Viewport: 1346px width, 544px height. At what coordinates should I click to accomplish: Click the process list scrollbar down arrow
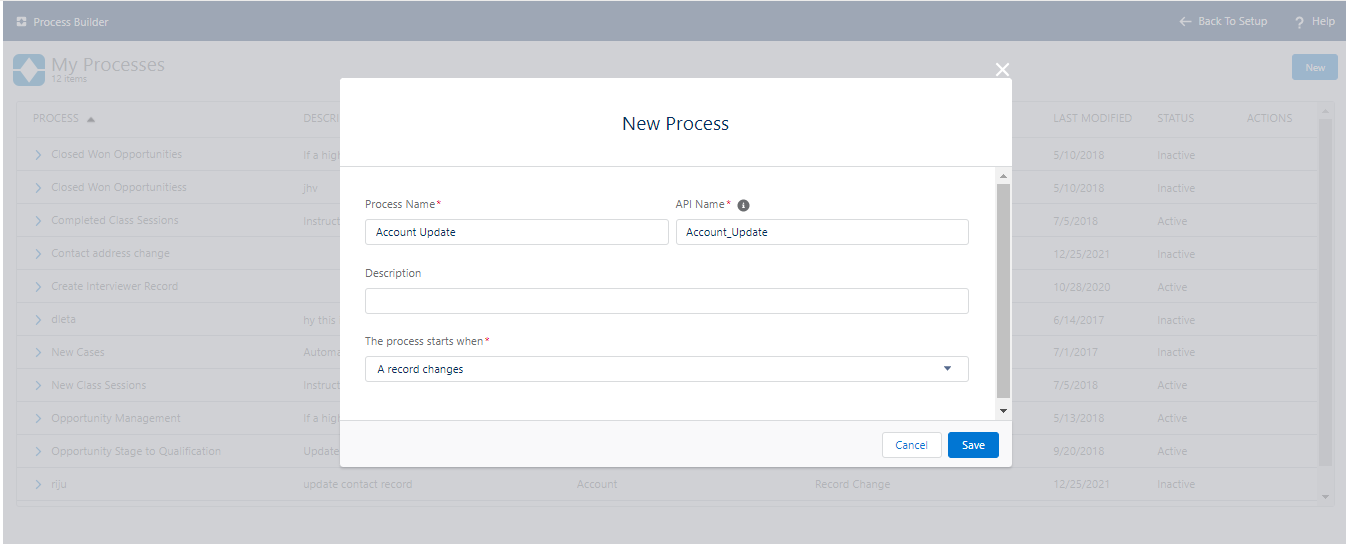pos(1326,496)
